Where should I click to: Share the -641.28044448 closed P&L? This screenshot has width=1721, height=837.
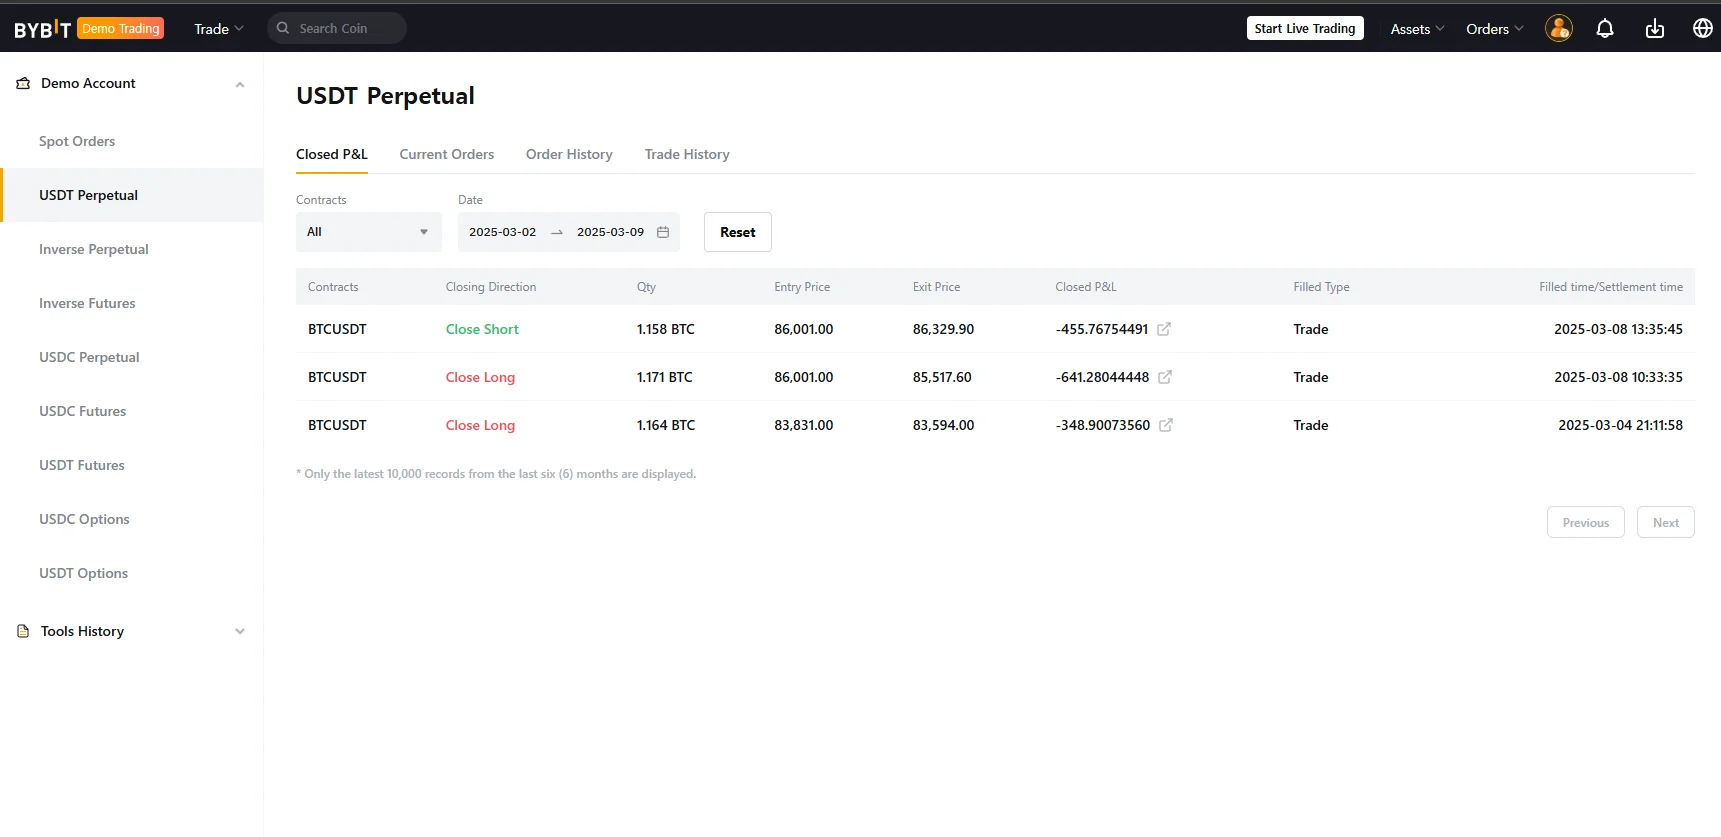tap(1165, 377)
